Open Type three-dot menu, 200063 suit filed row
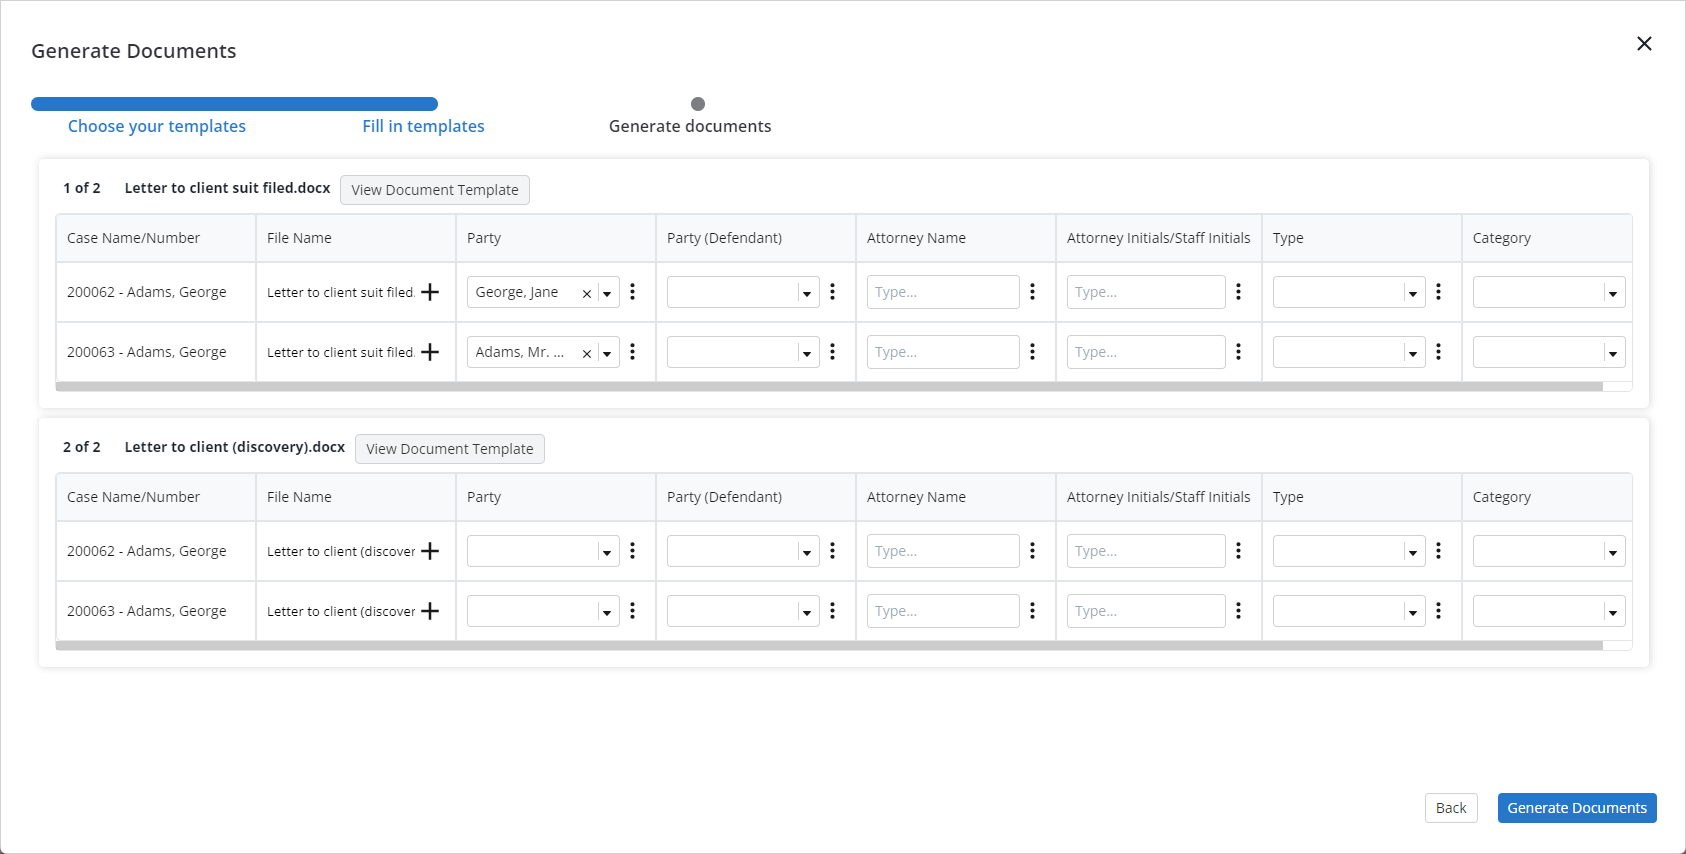The image size is (1686, 854). point(1438,352)
